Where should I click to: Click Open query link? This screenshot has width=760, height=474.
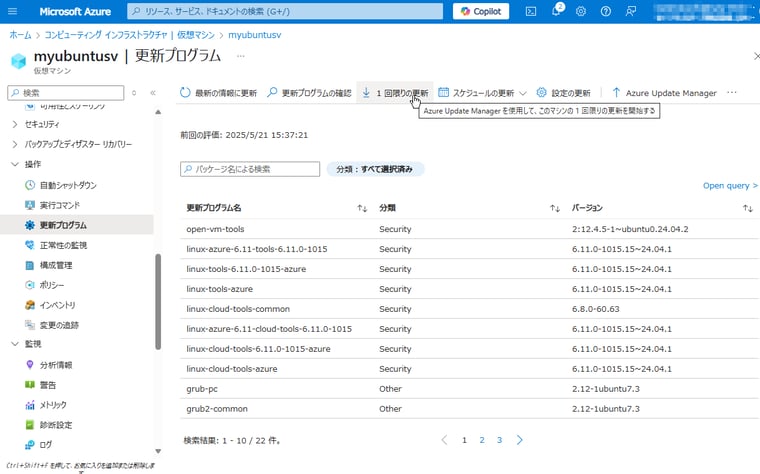(730, 186)
